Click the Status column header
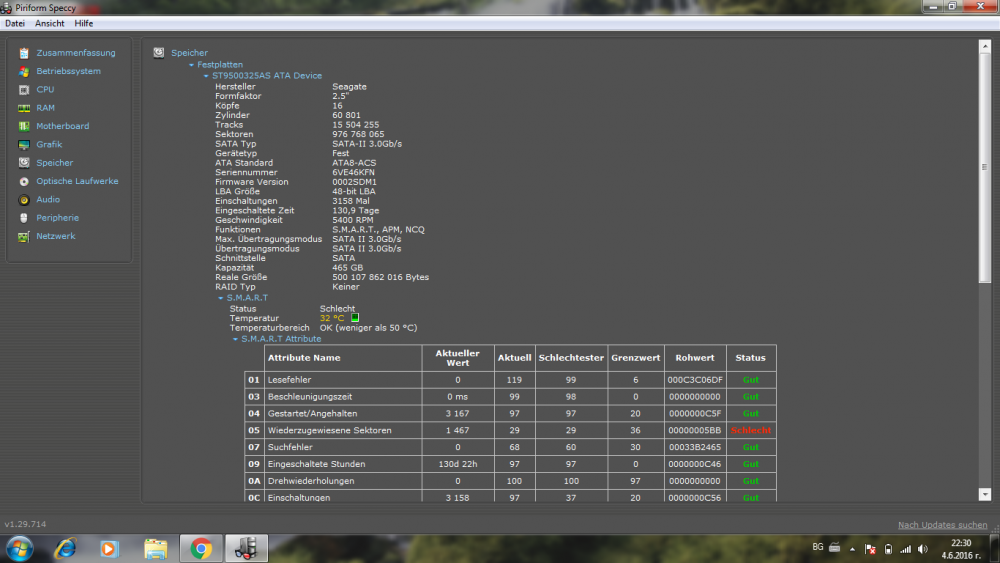 pyautogui.click(x=751, y=358)
